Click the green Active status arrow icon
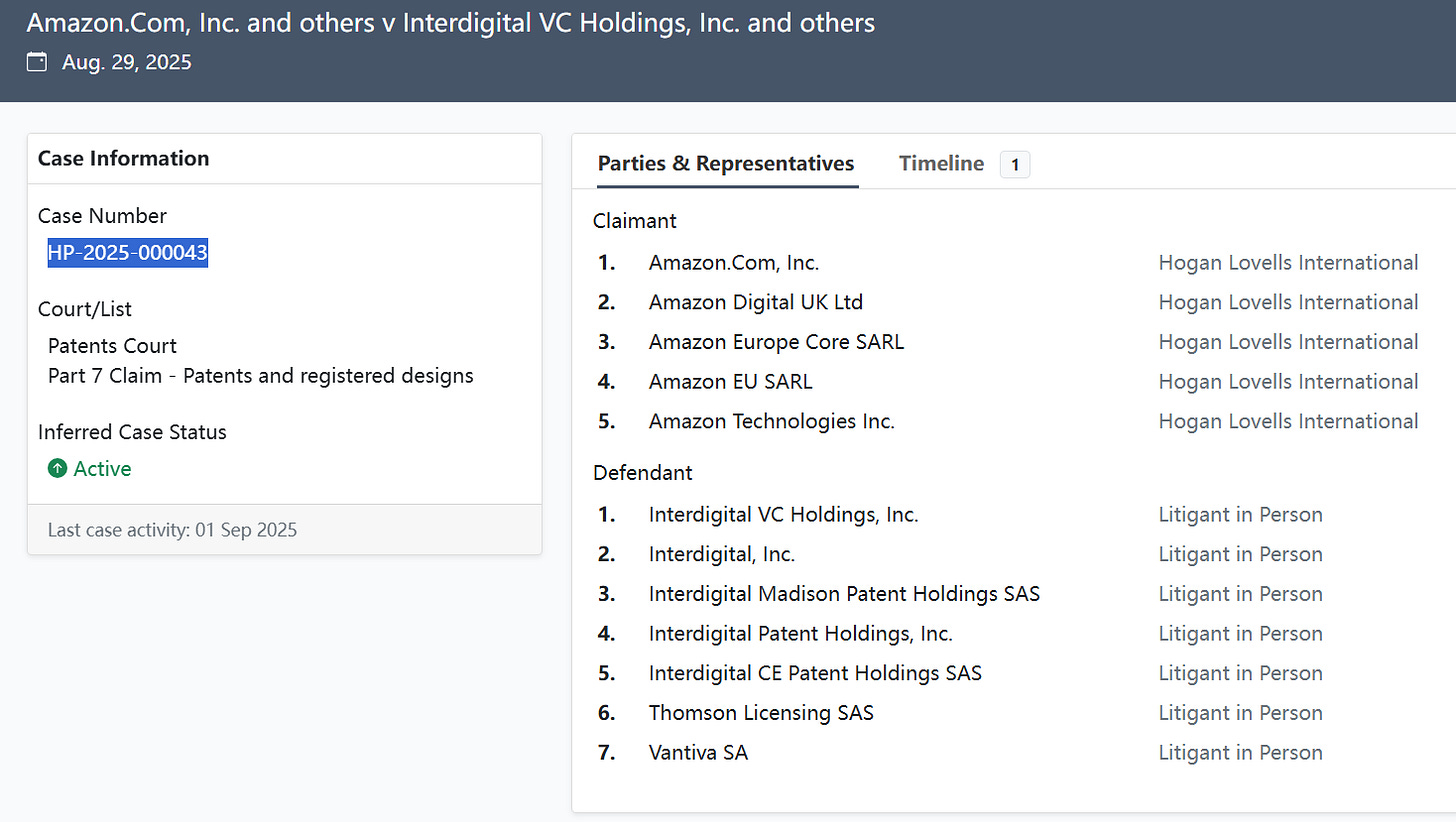 [x=57, y=469]
